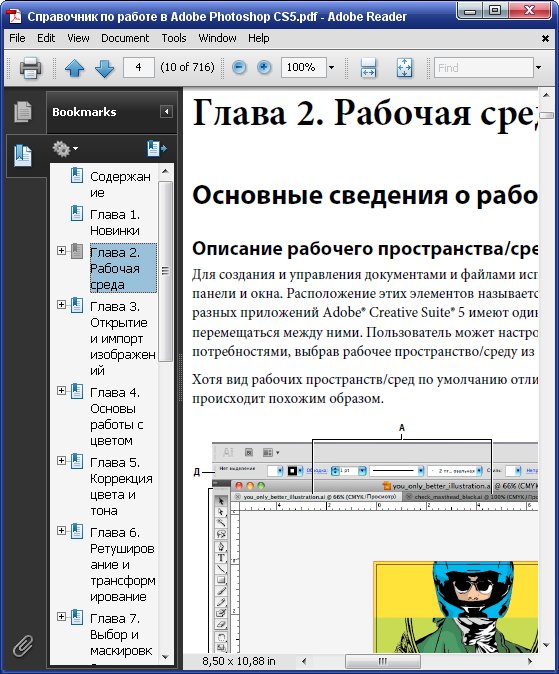Image resolution: width=559 pixels, height=674 pixels.
Task: Click bookmark icon next to Содержание
Action: (x=77, y=175)
